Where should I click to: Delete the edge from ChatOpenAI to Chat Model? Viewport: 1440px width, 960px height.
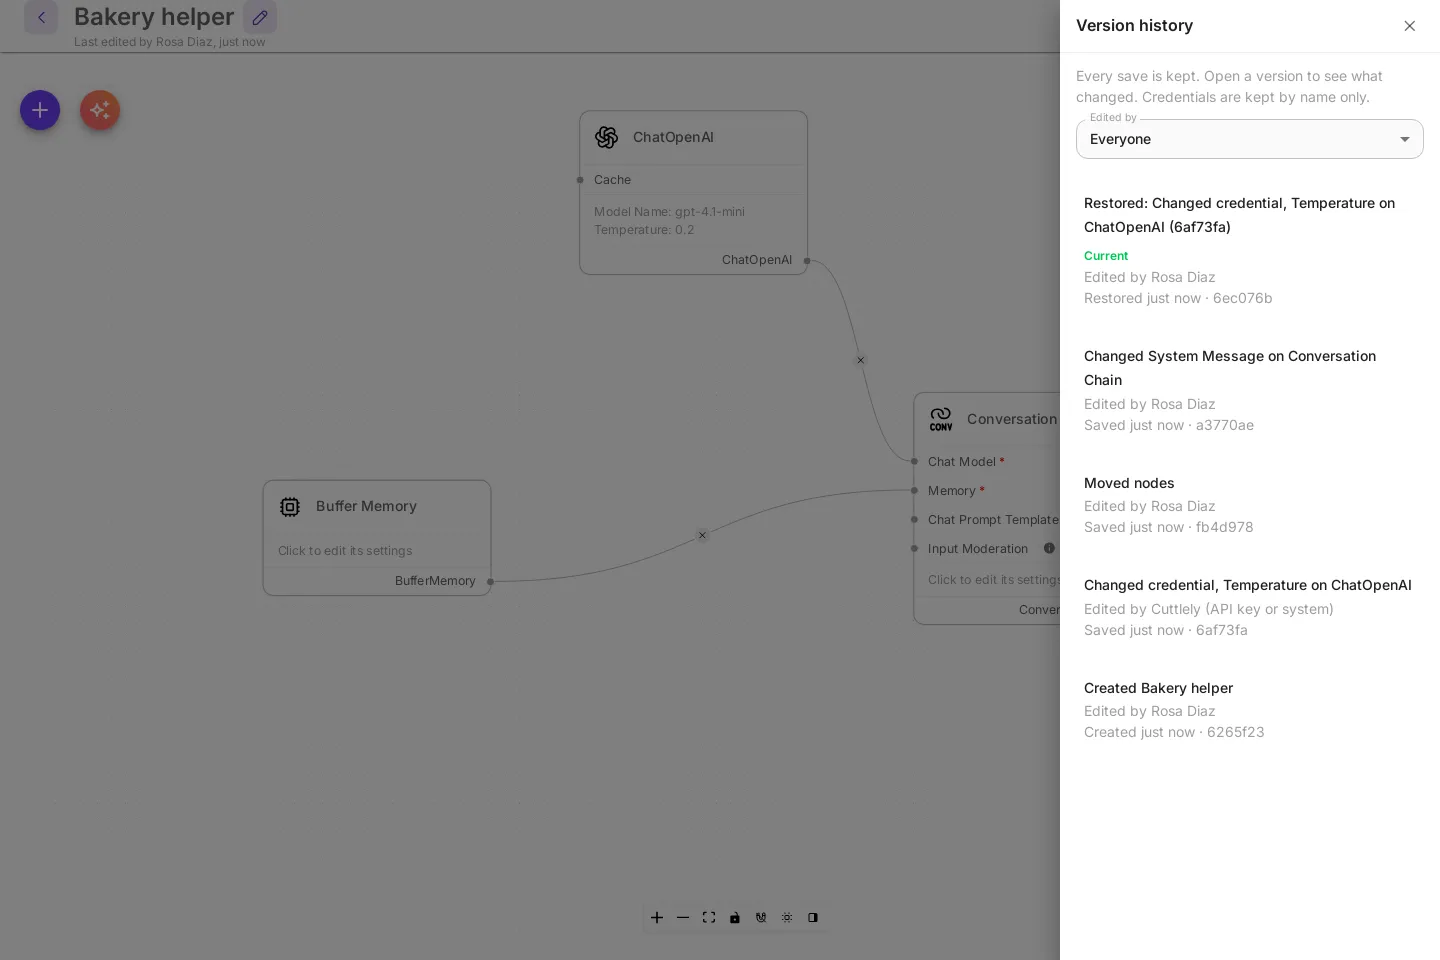click(860, 360)
